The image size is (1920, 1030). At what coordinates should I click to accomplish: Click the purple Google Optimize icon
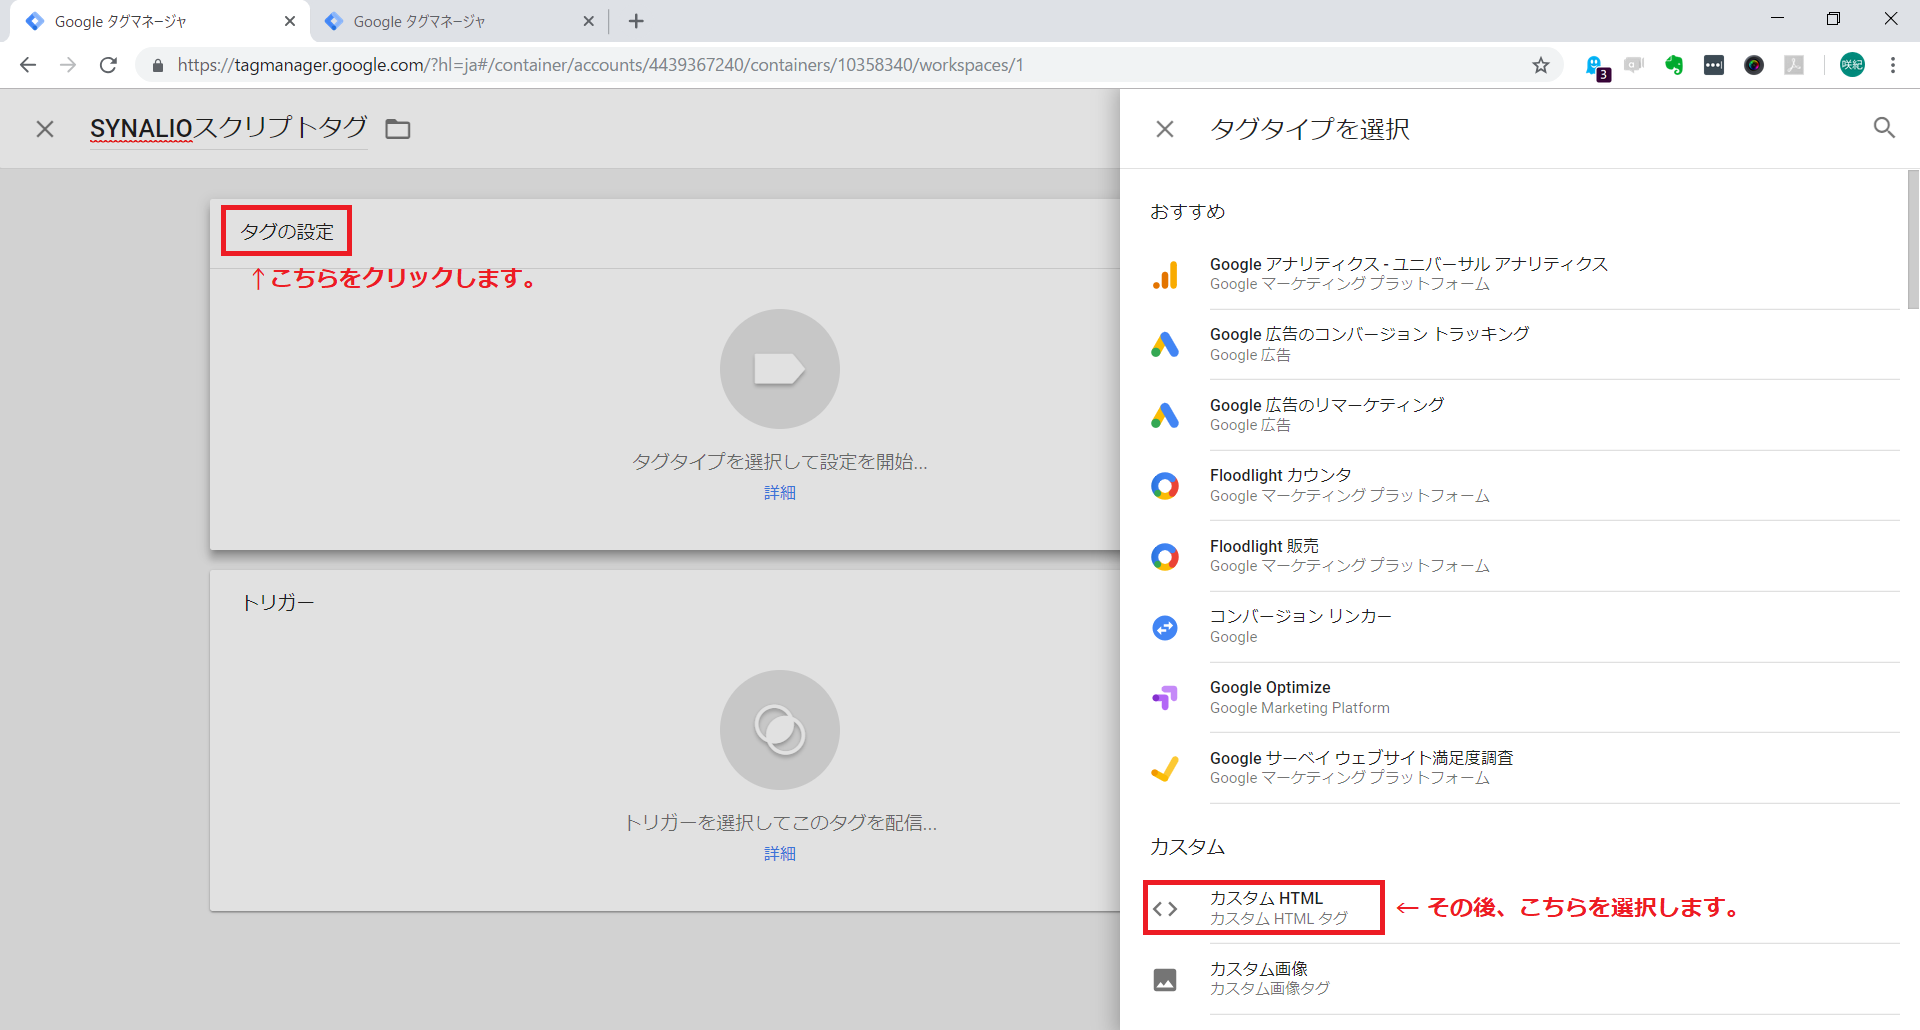click(x=1165, y=698)
